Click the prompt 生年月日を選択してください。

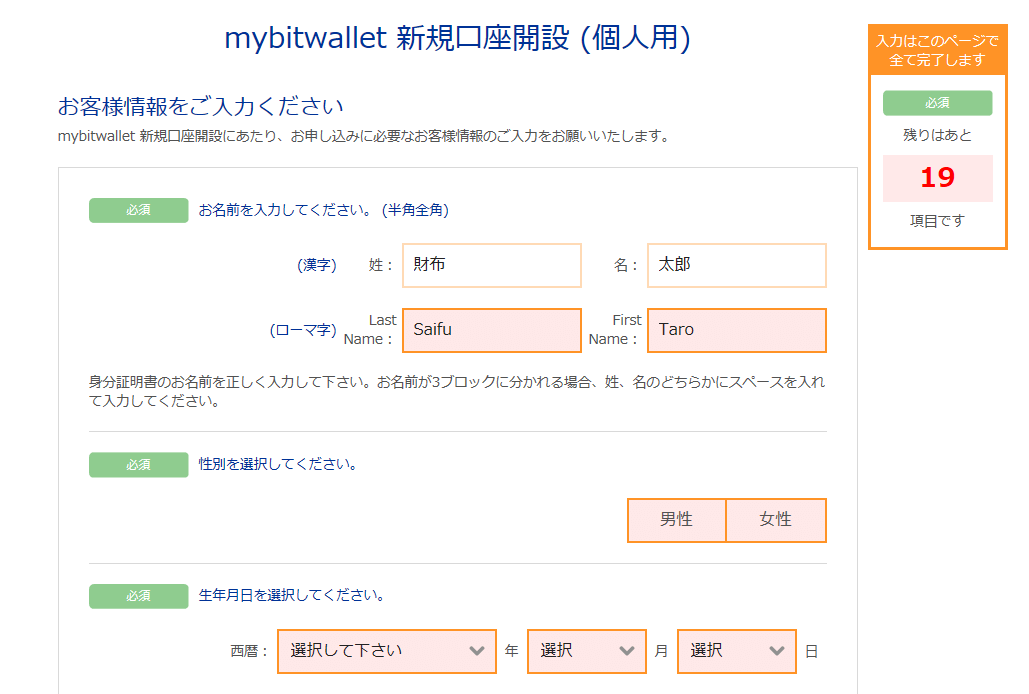[291, 596]
